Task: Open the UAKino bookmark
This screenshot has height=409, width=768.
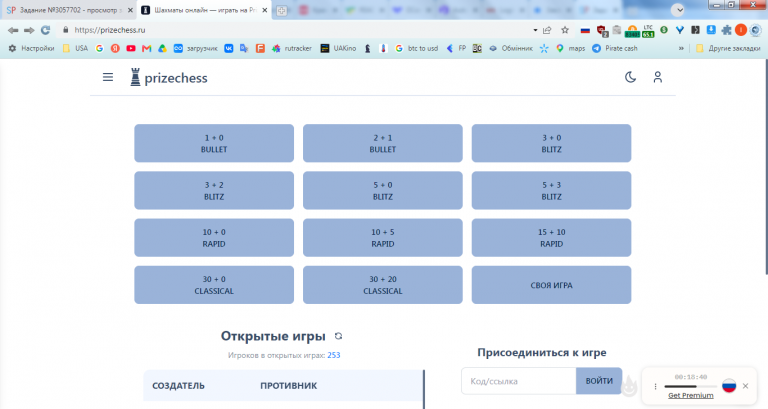Action: (338, 48)
